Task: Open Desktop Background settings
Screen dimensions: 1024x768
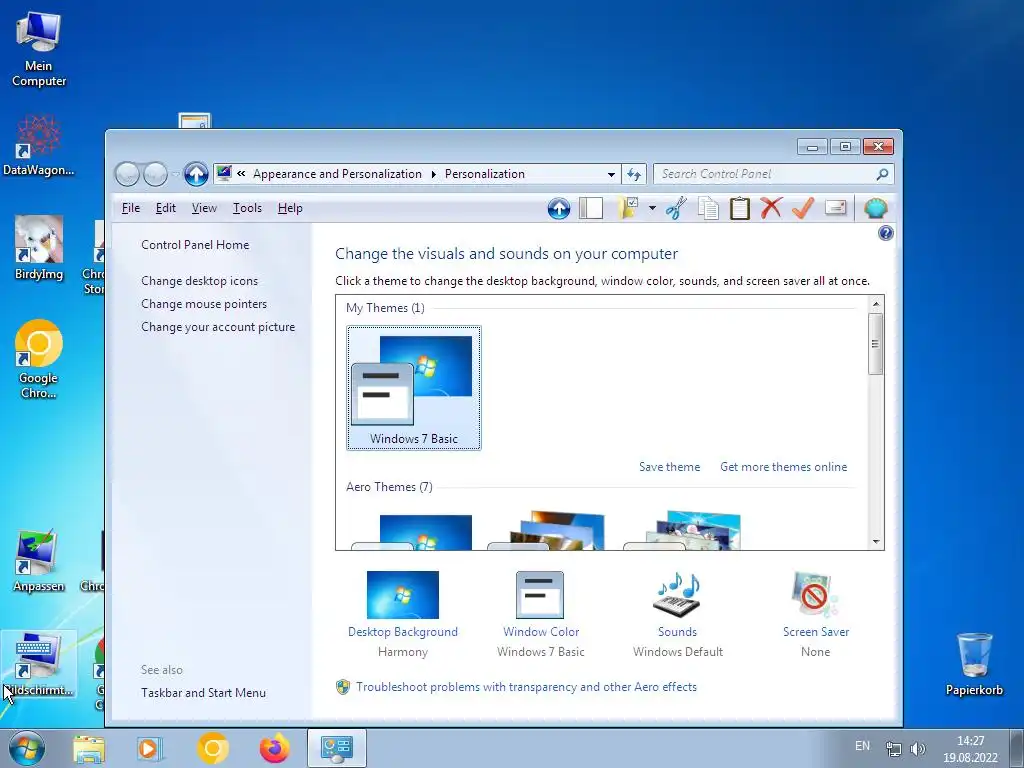Action: tap(403, 614)
